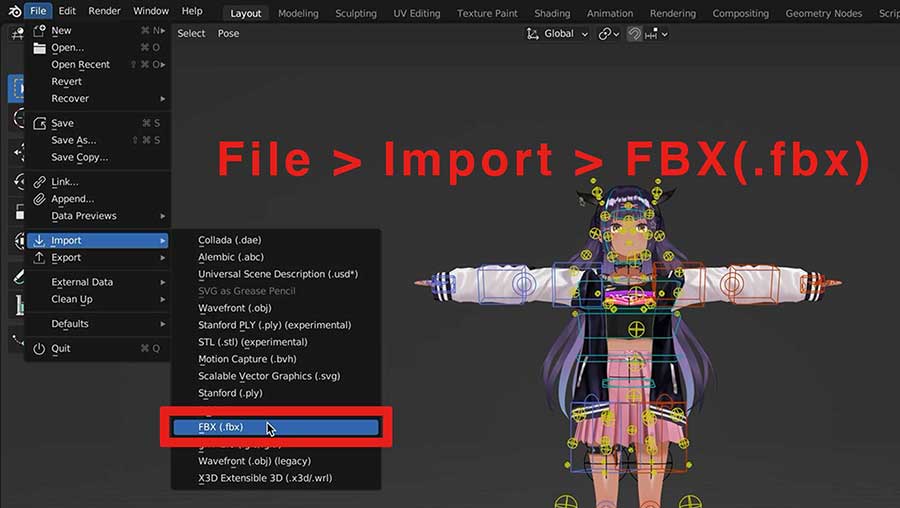Screen dimensions: 900x508
Task: Import Stanford PLY (.ply) (experimental)
Action: coord(276,325)
